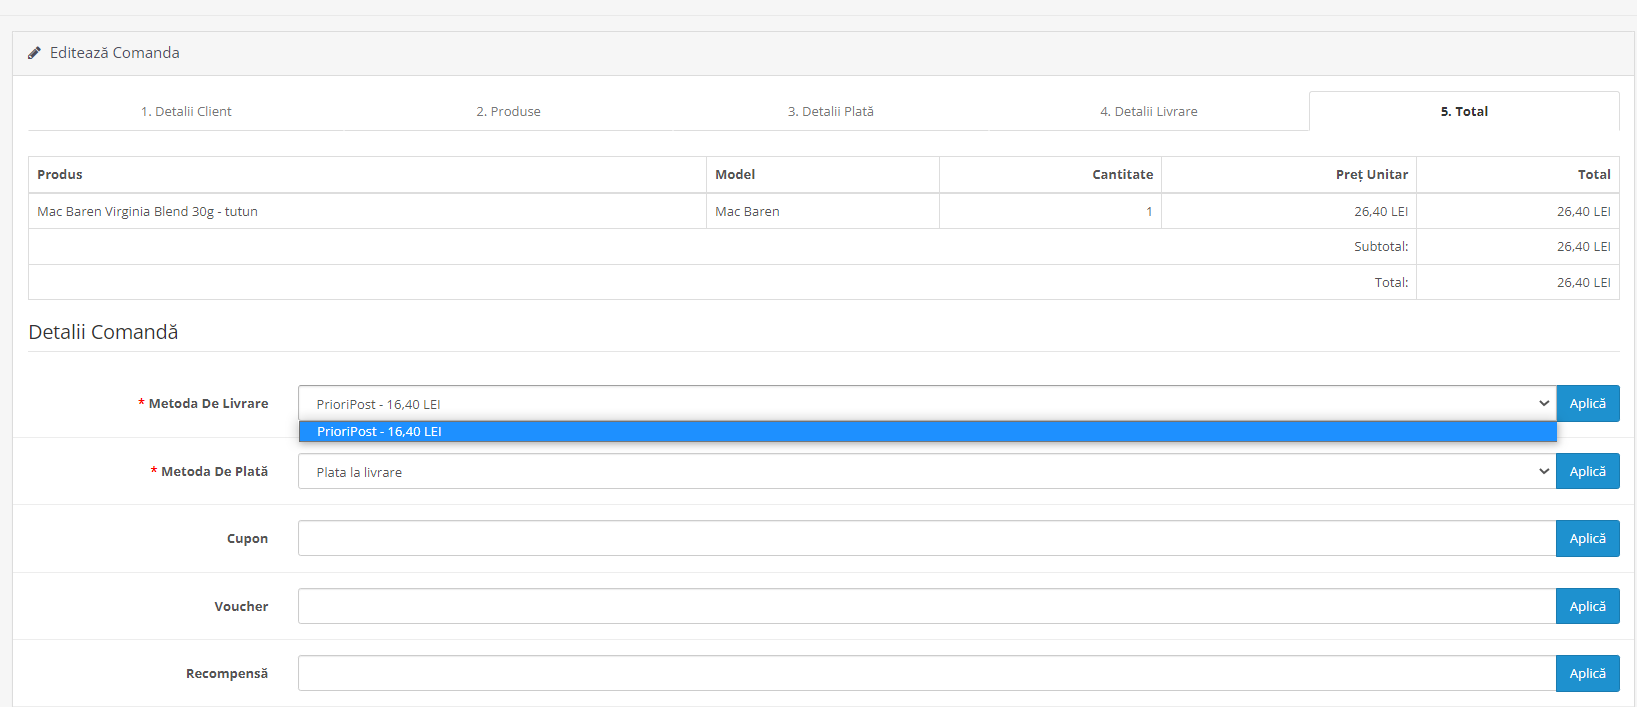The width and height of the screenshot is (1637, 707).
Task: Click the Metoda De Livrare field label
Action: (208, 403)
